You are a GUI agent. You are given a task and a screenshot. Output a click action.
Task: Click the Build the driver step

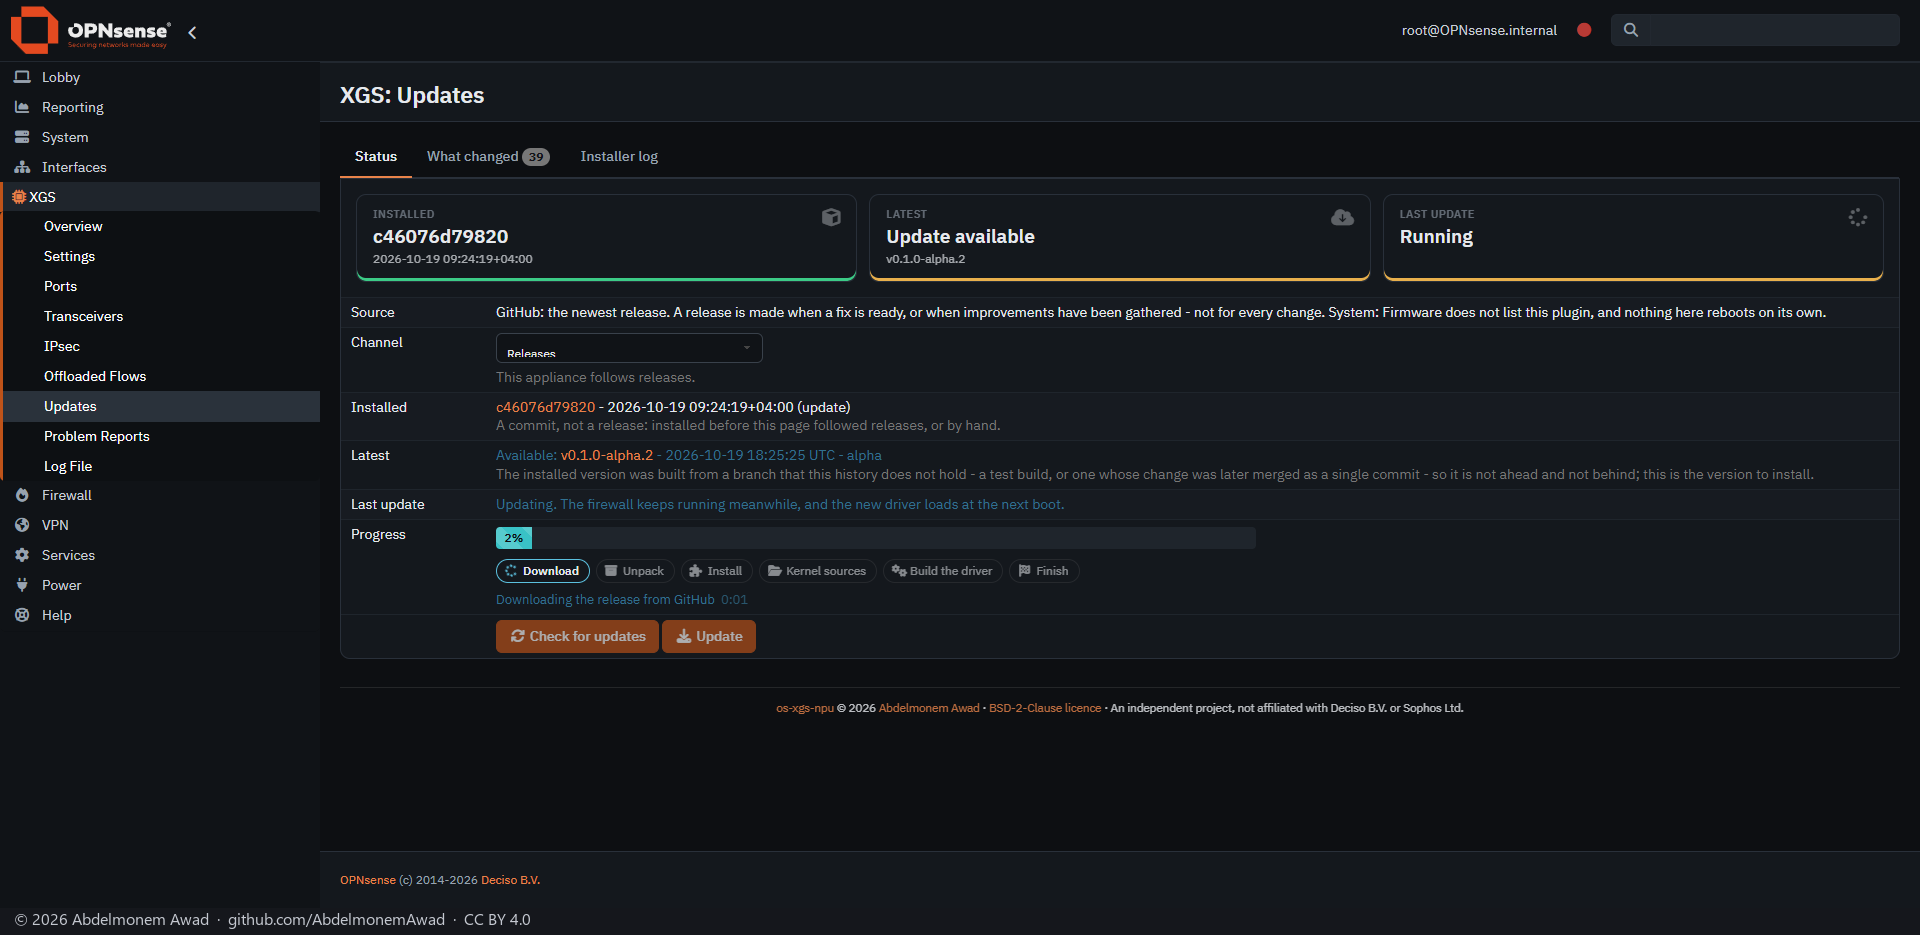tap(942, 571)
